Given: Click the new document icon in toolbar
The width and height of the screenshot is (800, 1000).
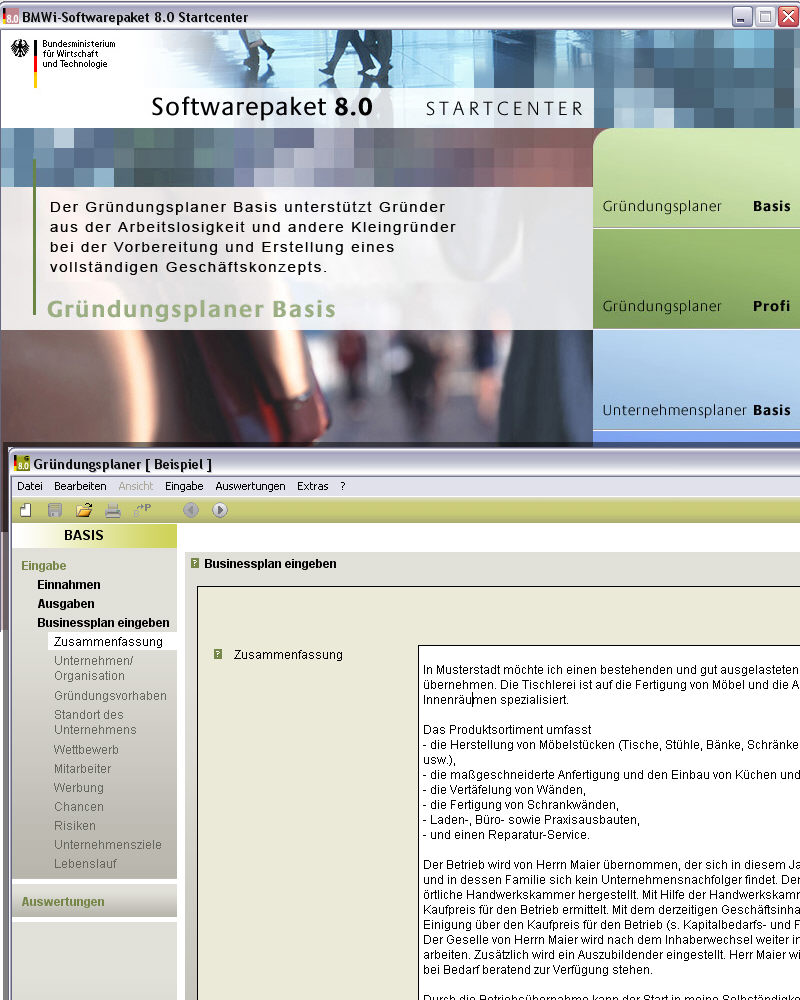Looking at the screenshot, I should pos(26,510).
